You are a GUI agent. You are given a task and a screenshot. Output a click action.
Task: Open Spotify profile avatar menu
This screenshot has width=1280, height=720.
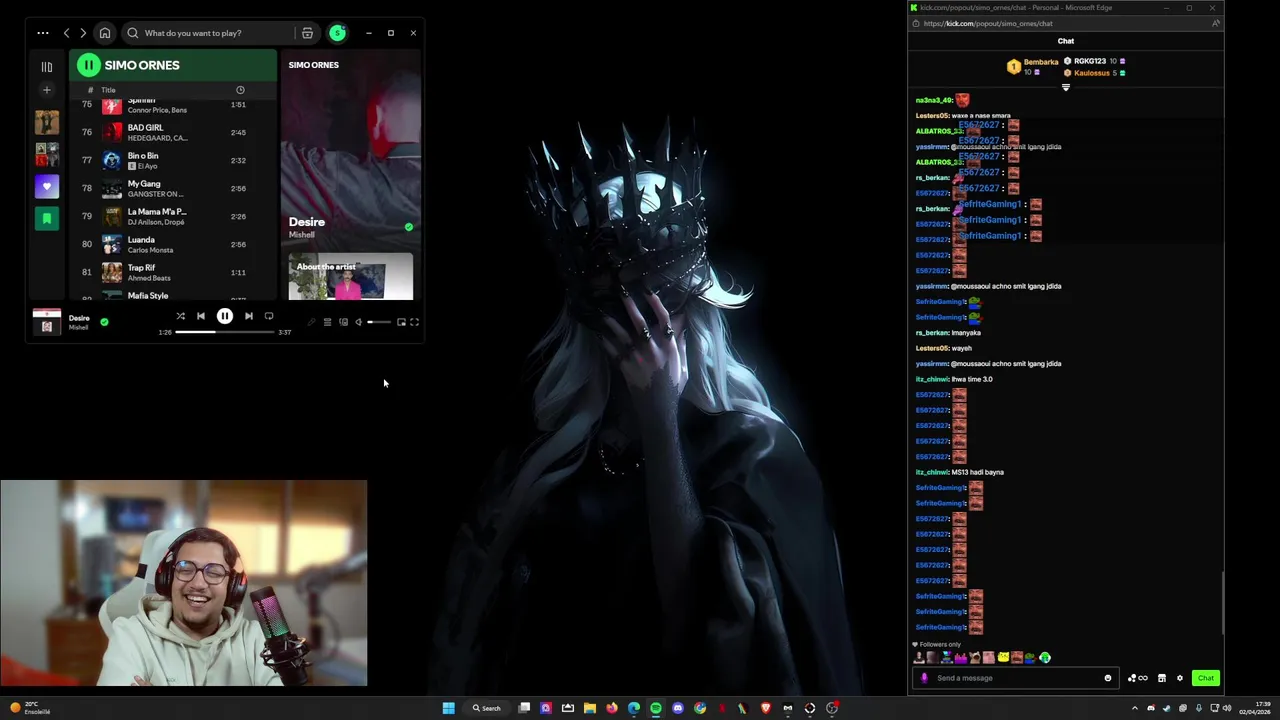(x=338, y=33)
